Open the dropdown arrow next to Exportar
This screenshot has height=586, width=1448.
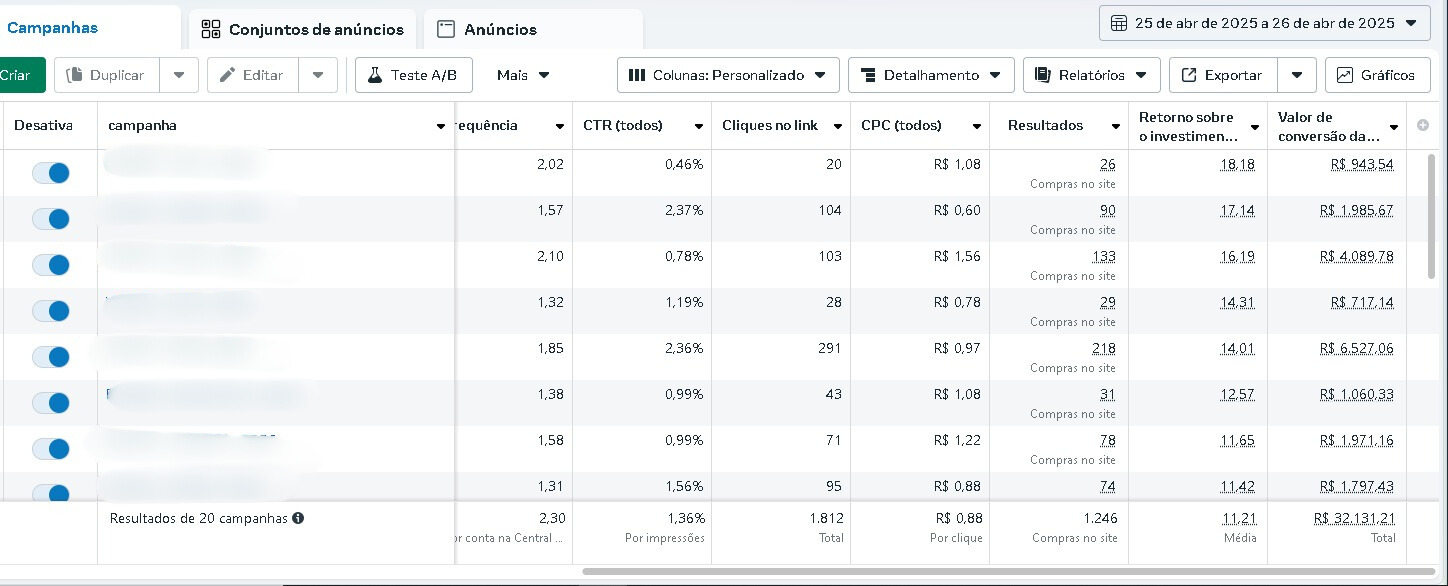tap(1297, 75)
